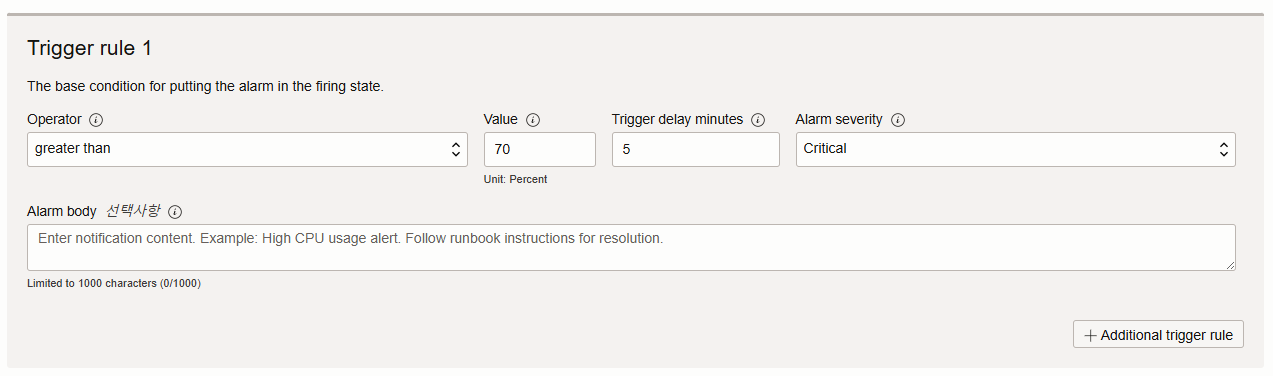Image resolution: width=1273 pixels, height=376 pixels.
Task: Click the info icon next to Operator
Action: point(96,120)
